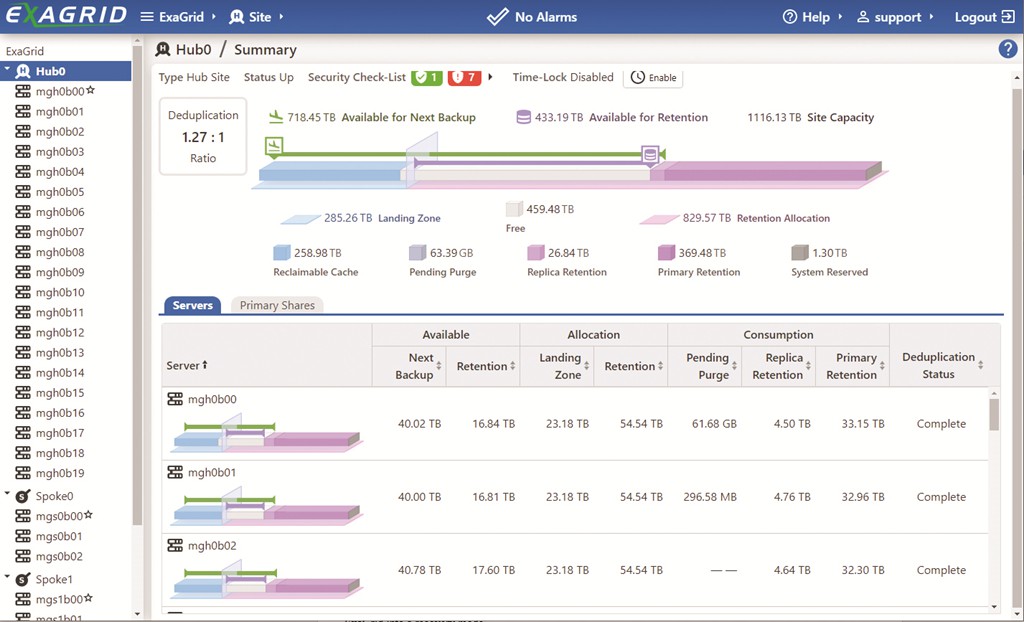The width and height of the screenshot is (1024, 622).
Task: Collapse the Spoke0 tree node
Action: point(7,493)
